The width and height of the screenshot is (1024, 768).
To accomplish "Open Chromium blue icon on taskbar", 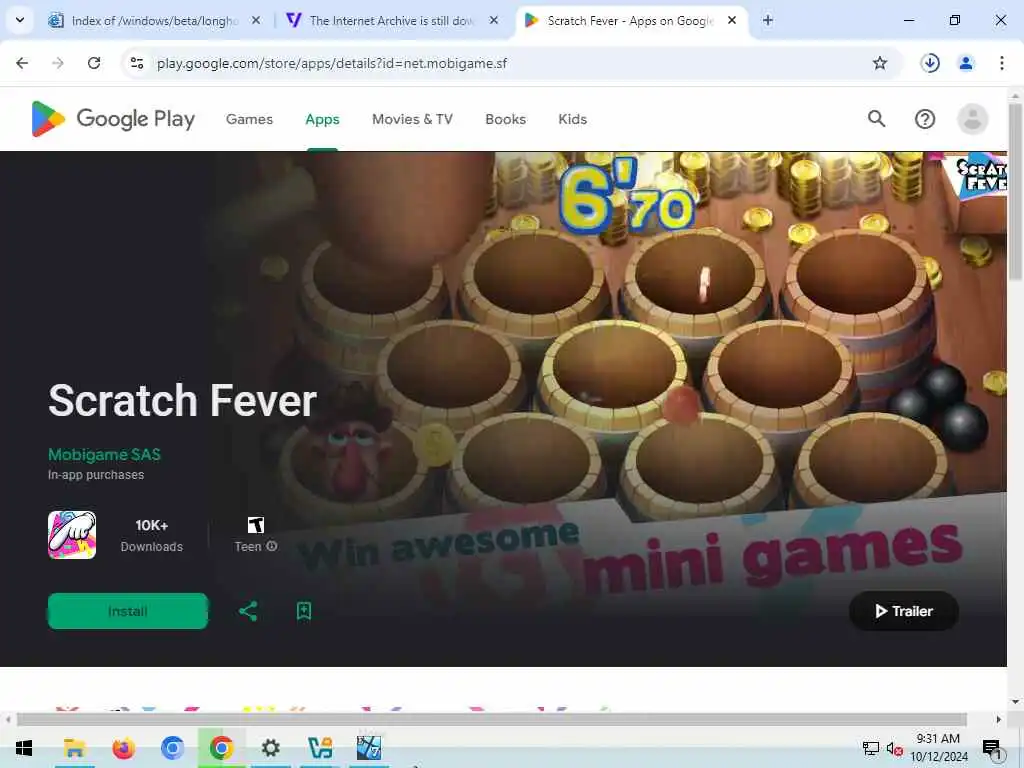I will click(172, 748).
